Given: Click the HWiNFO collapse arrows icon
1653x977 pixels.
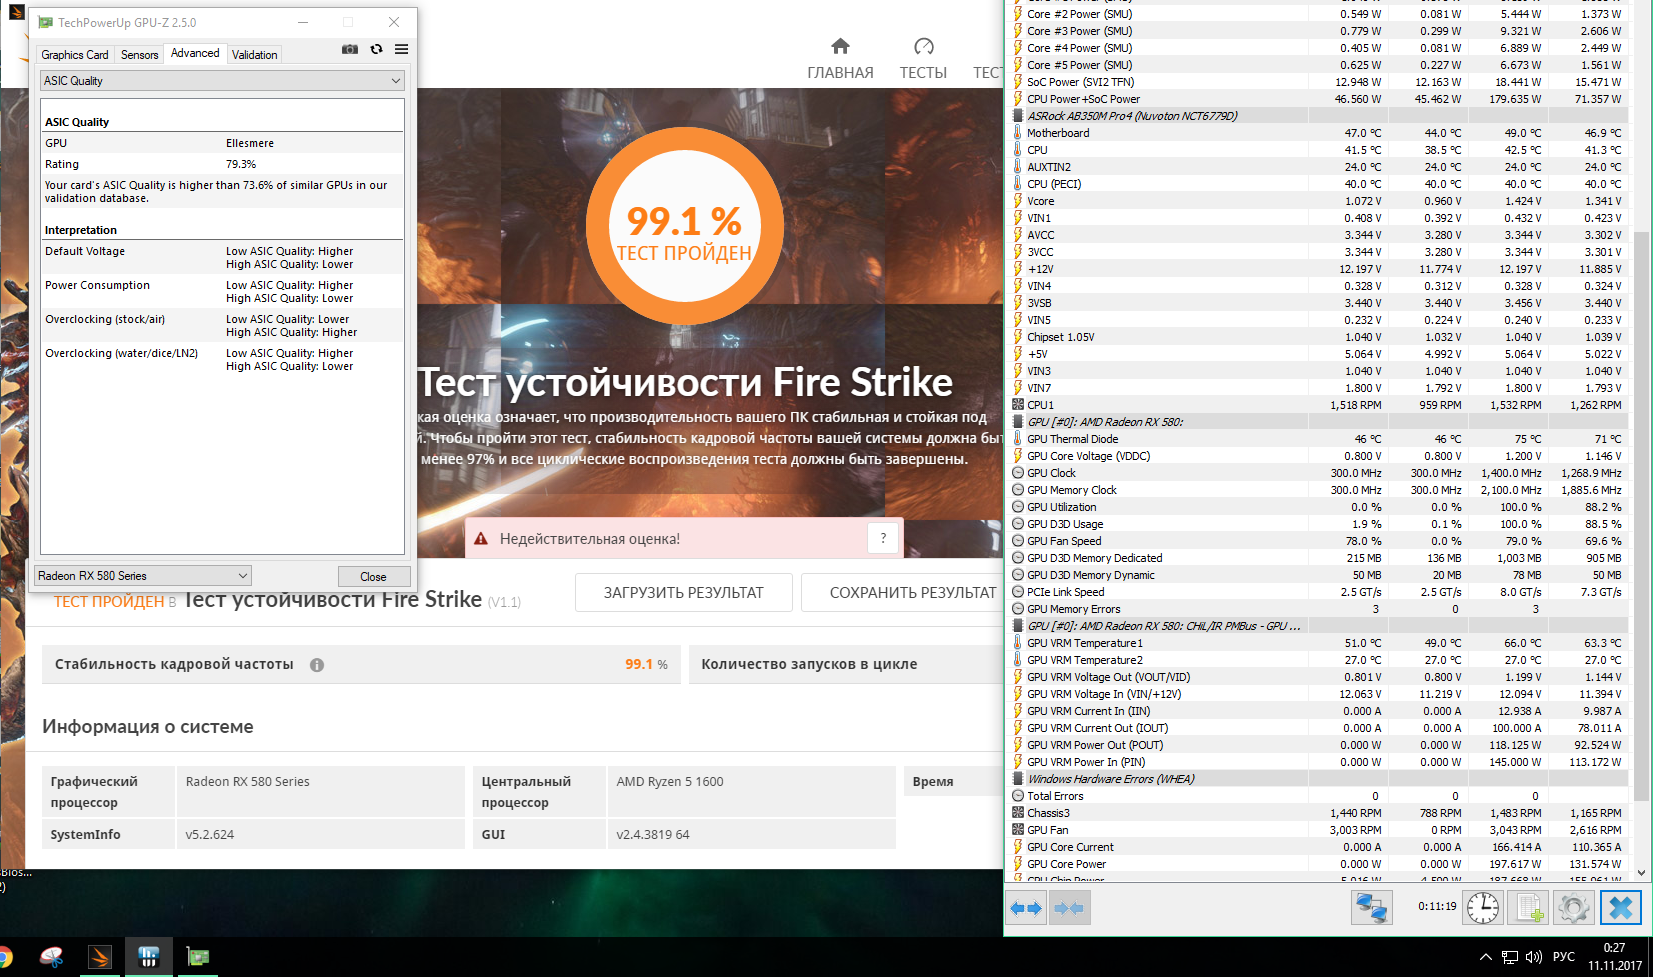Looking at the screenshot, I should (1068, 908).
